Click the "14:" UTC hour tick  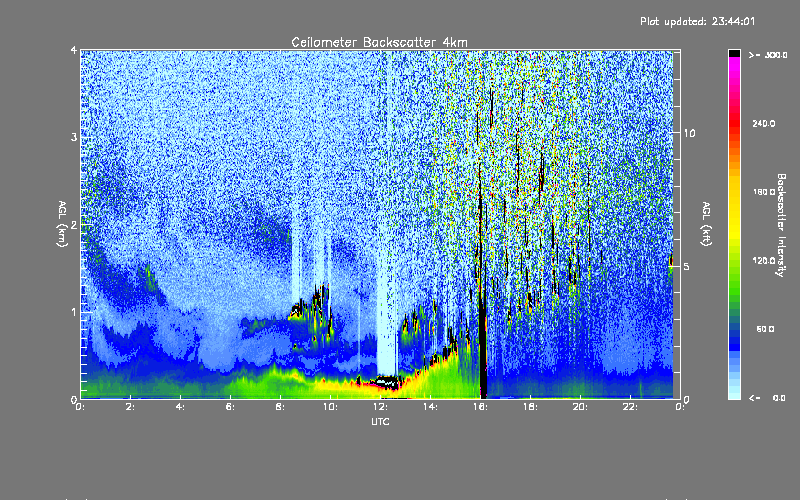click(430, 407)
